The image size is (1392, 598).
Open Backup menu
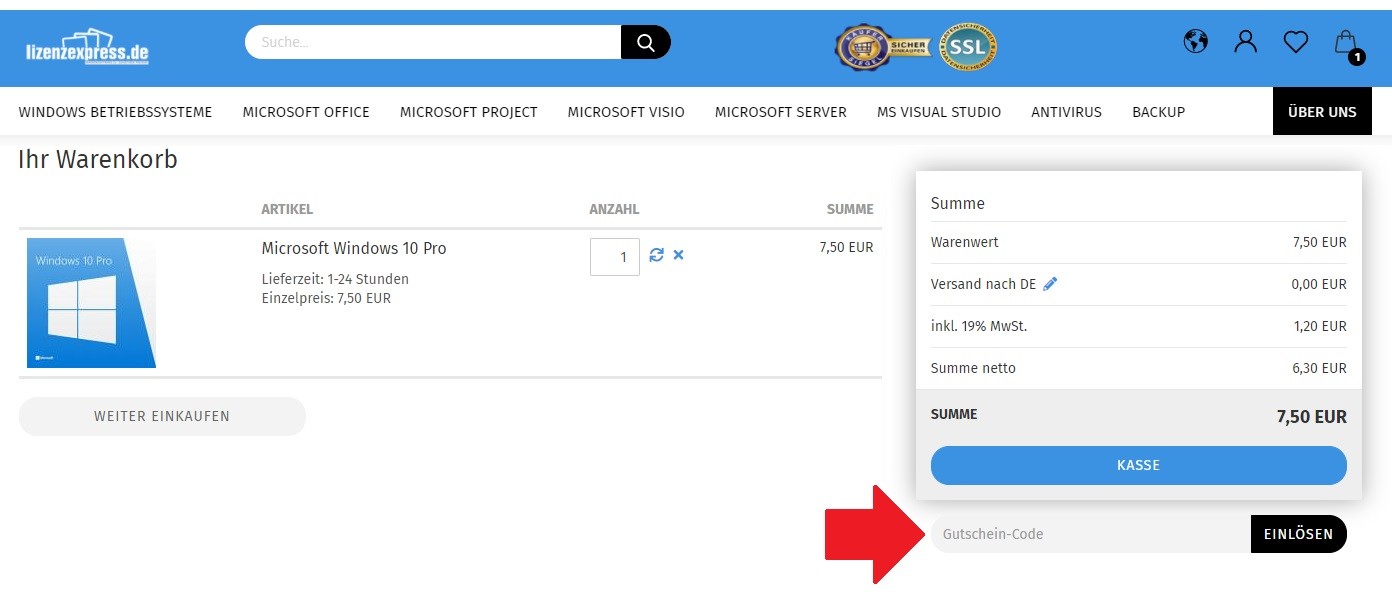point(1158,112)
